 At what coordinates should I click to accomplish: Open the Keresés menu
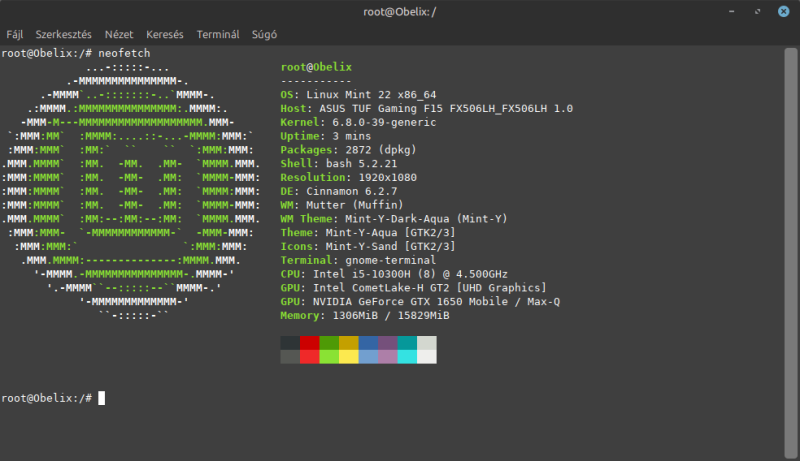[x=164, y=35]
